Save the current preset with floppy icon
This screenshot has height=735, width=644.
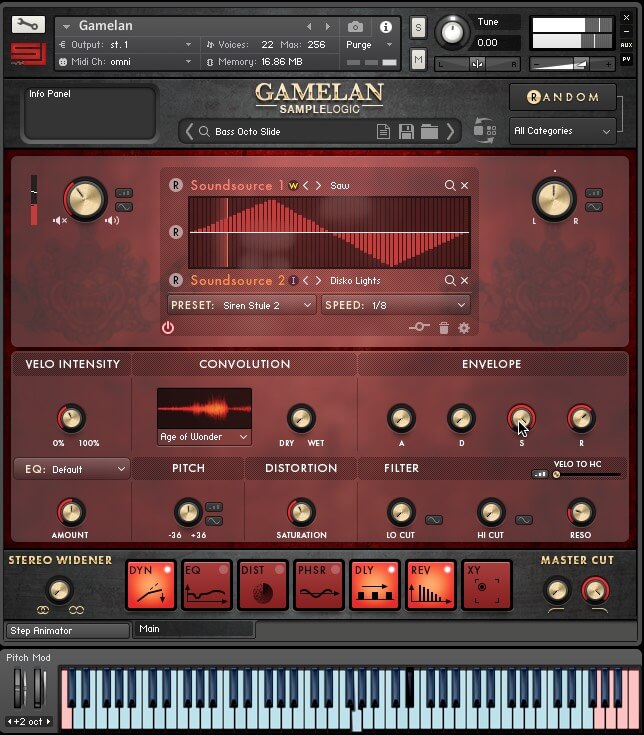tap(406, 132)
